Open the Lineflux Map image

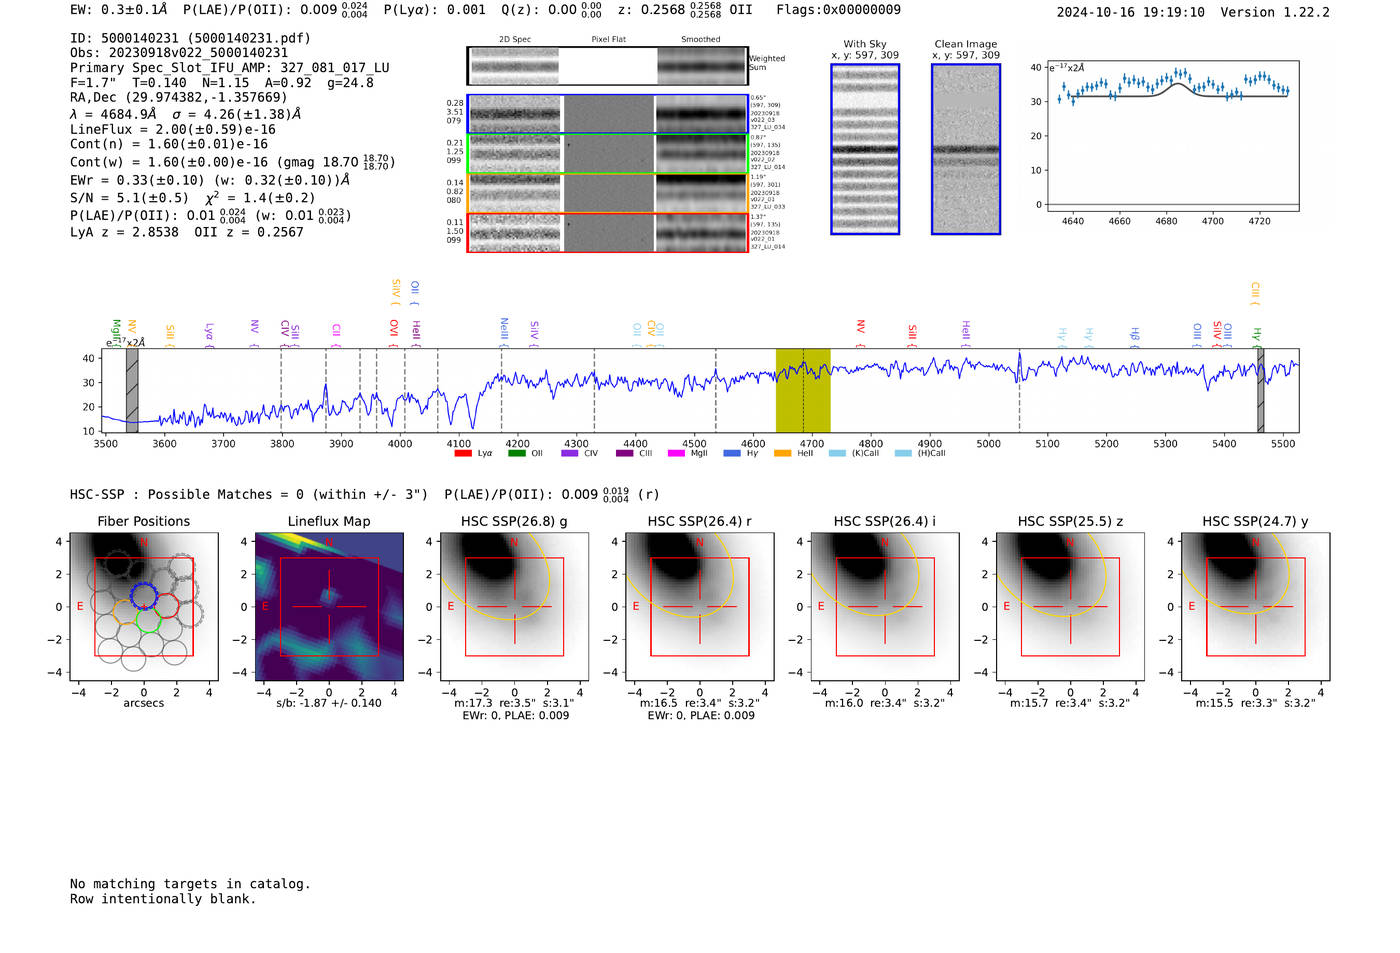pos(329,606)
